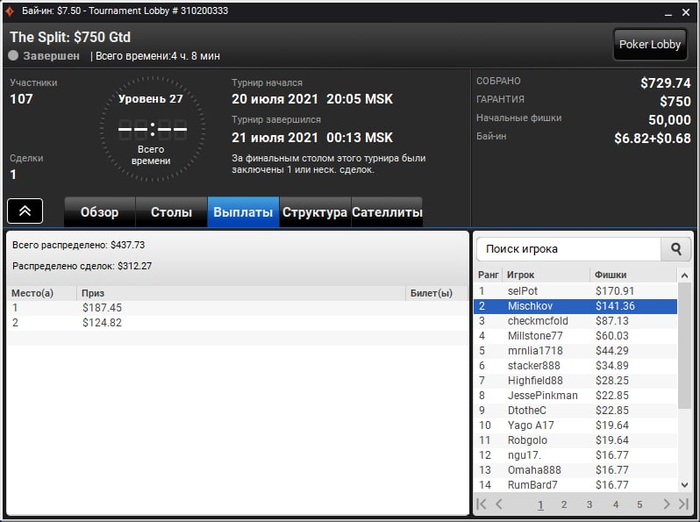Open the Обзор tab

pyautogui.click(x=100, y=212)
